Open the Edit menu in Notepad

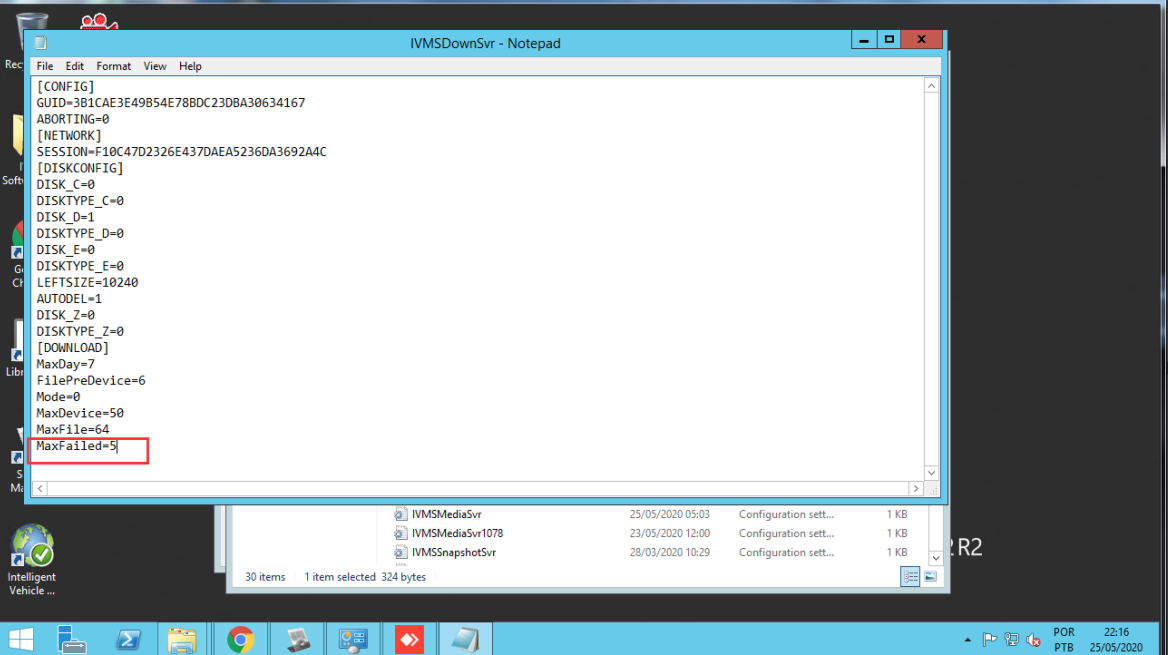point(74,66)
